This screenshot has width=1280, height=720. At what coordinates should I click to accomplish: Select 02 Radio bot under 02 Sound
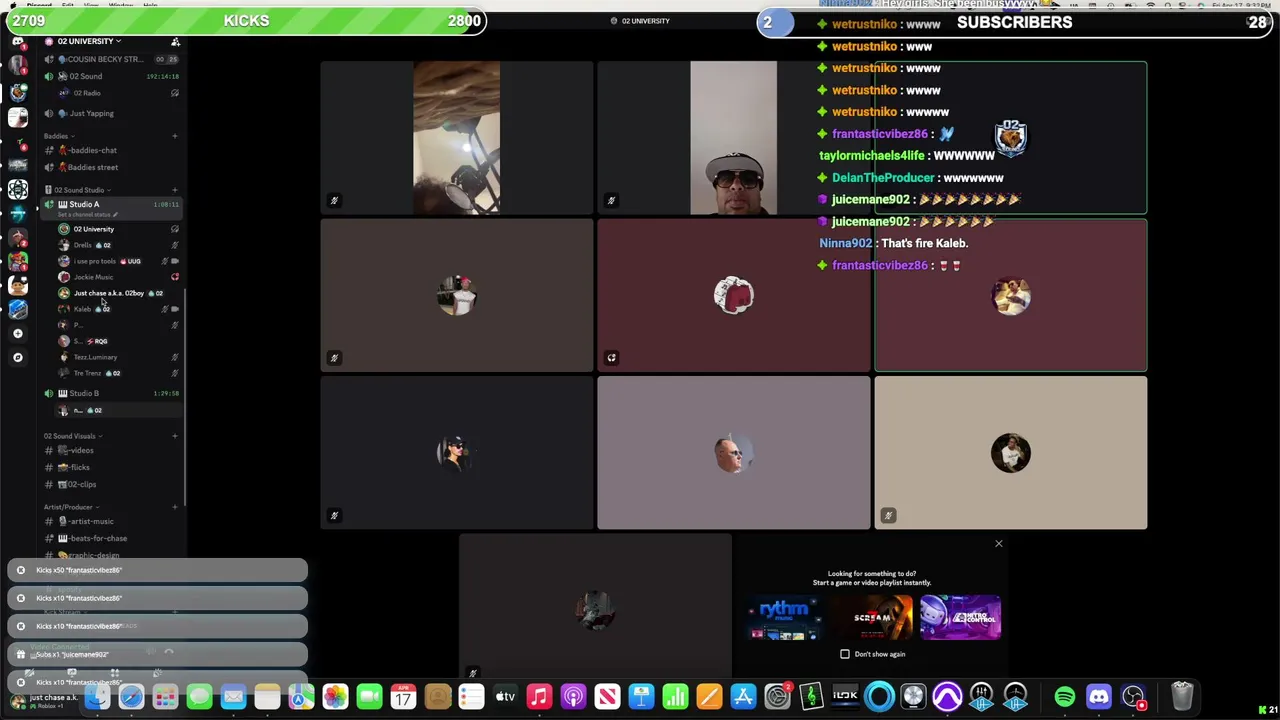[x=118, y=93]
